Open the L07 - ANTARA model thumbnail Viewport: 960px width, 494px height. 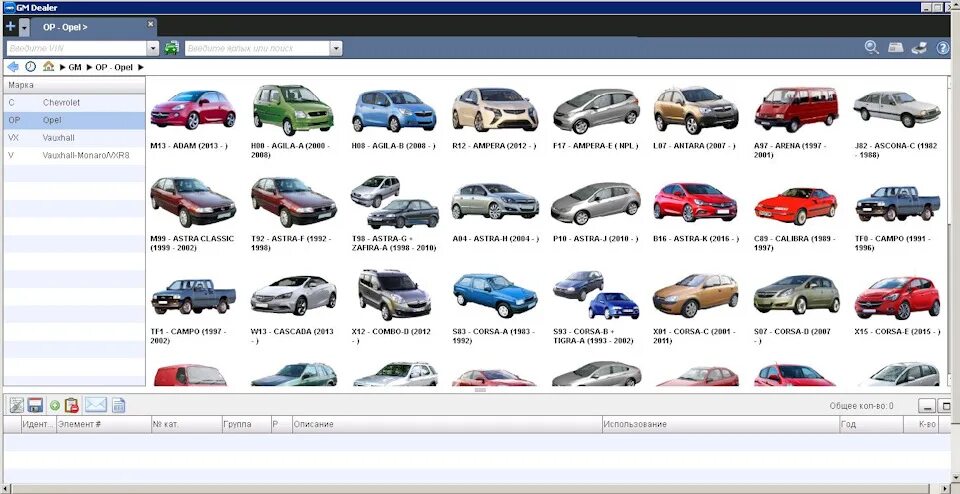696,110
